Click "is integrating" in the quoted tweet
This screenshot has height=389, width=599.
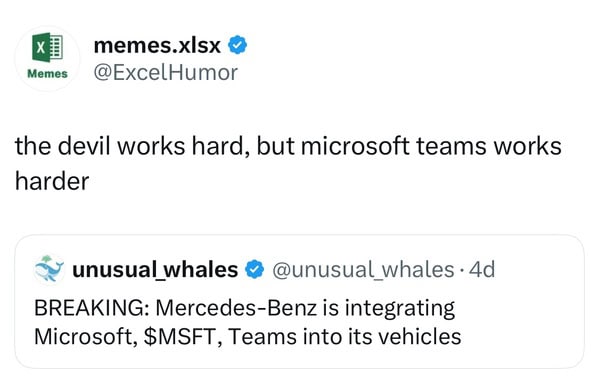389,309
